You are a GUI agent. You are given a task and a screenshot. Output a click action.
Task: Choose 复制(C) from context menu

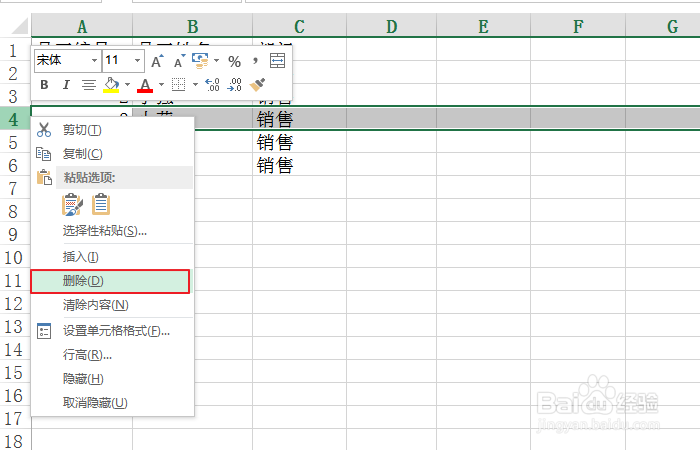[x=112, y=154]
